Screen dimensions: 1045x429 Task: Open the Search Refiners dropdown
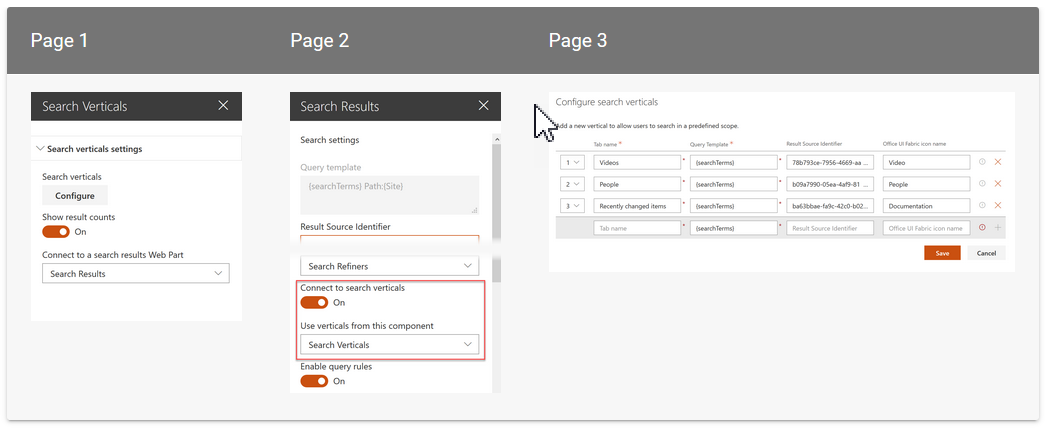390,266
